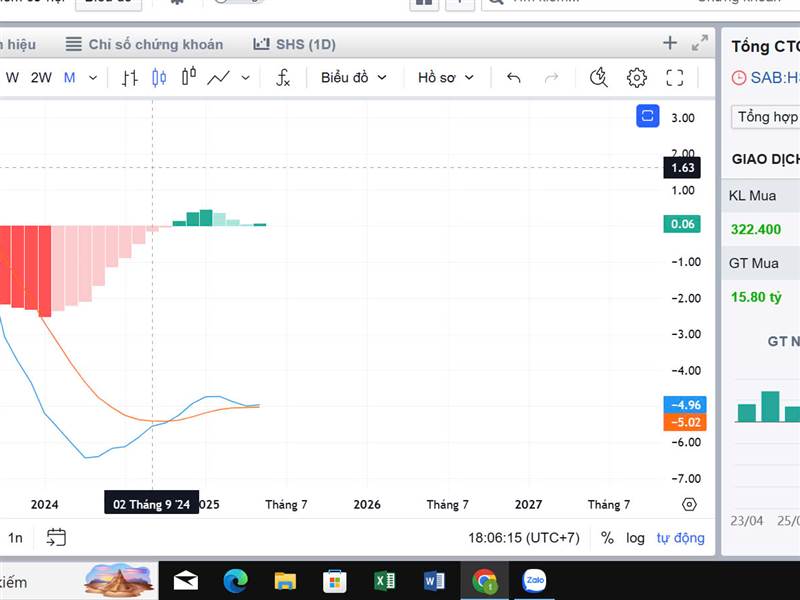The width and height of the screenshot is (800, 600).
Task: Click the -4.96 blue line value label
Action: [685, 405]
